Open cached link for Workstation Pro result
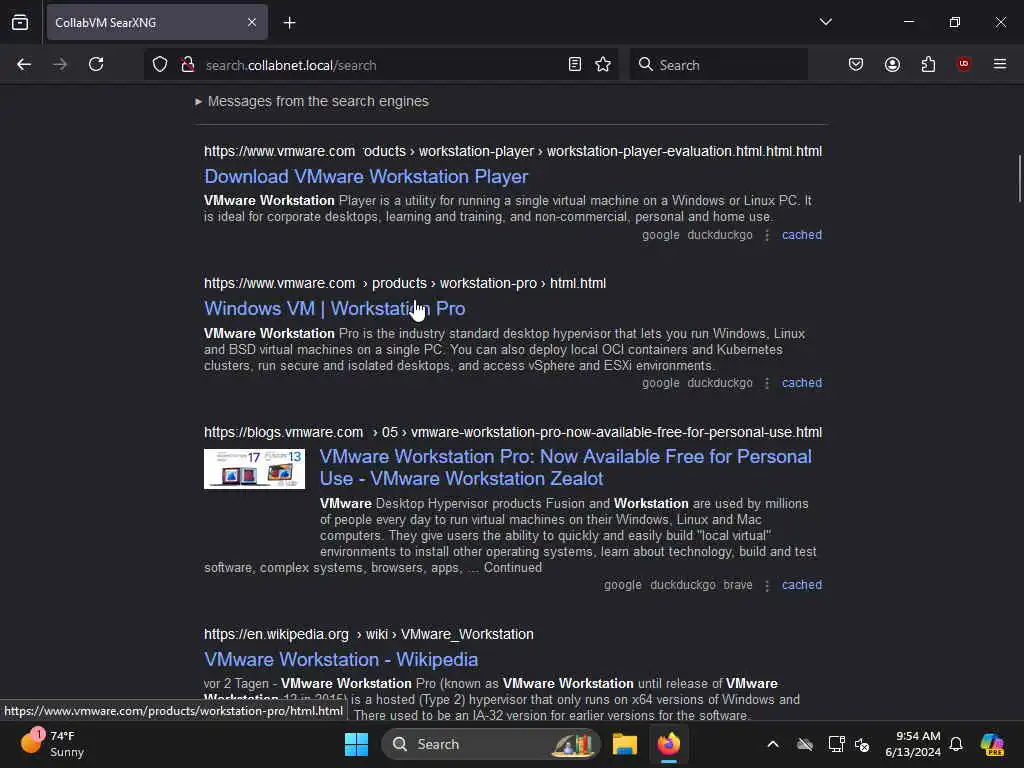 click(802, 383)
